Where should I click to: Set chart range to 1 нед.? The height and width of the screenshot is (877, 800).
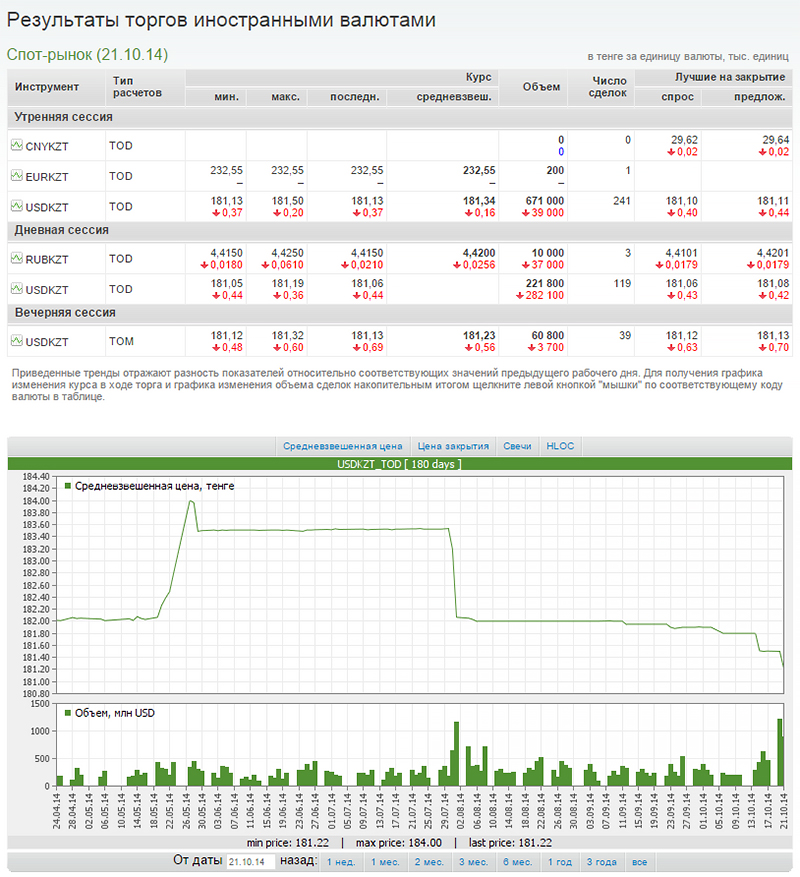click(341, 861)
